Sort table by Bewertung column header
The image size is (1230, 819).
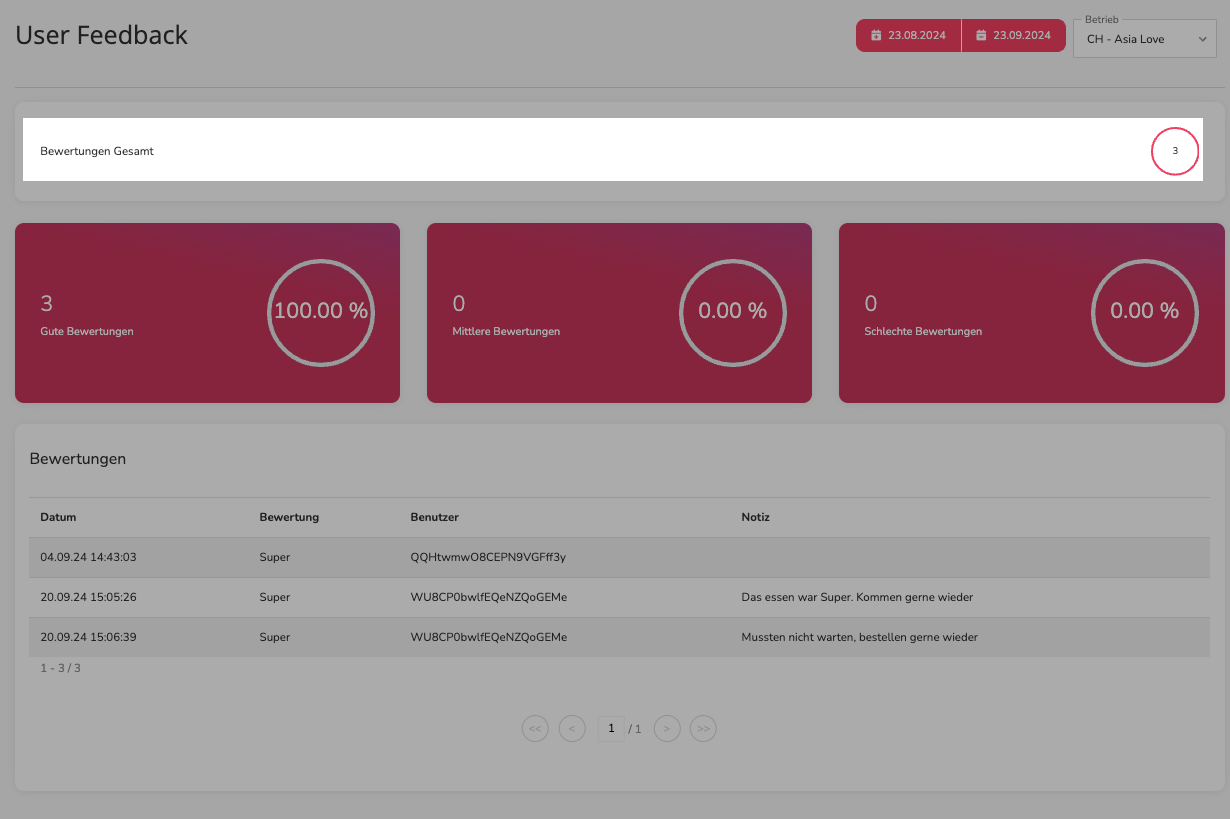coord(289,517)
